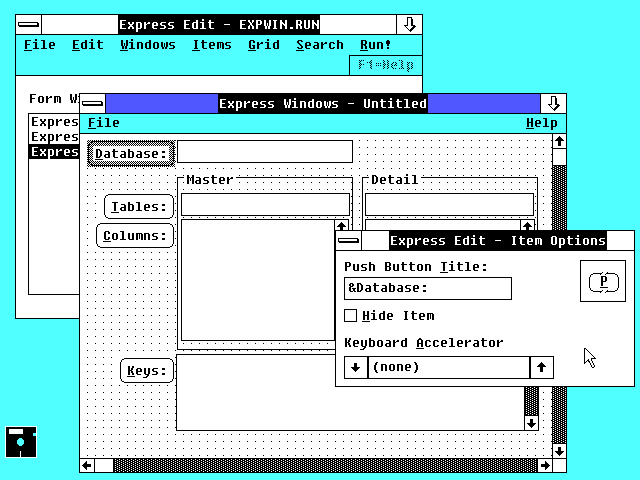Viewport: 640px width, 480px height.
Task: Open the Edit menu
Action: [88, 45]
